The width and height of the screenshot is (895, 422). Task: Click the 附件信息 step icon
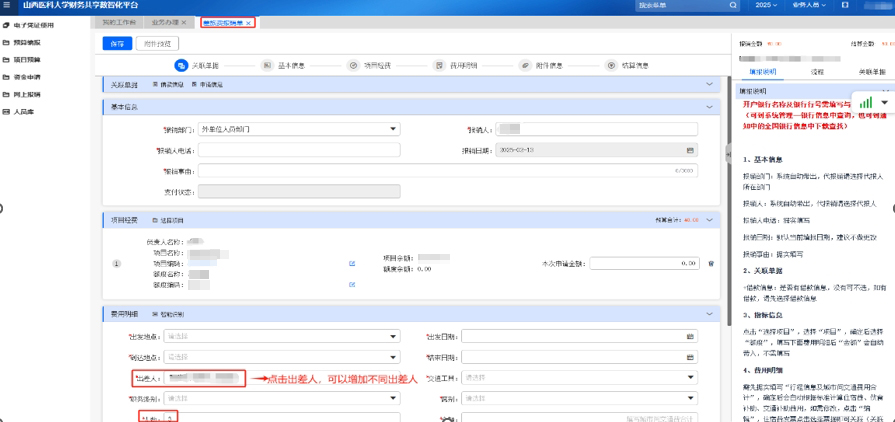525,66
